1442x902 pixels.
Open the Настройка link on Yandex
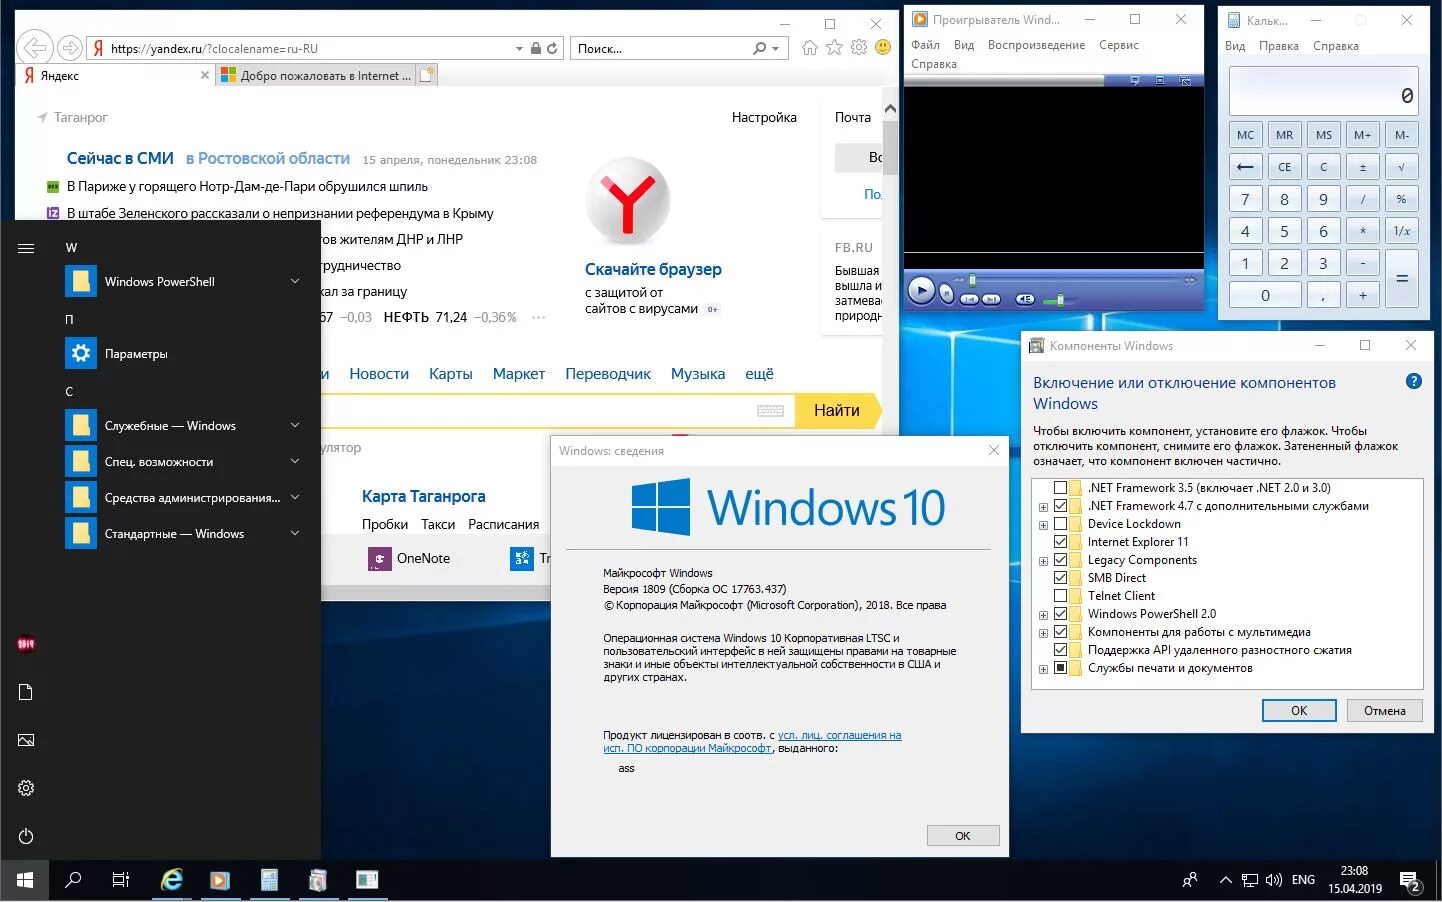click(764, 117)
